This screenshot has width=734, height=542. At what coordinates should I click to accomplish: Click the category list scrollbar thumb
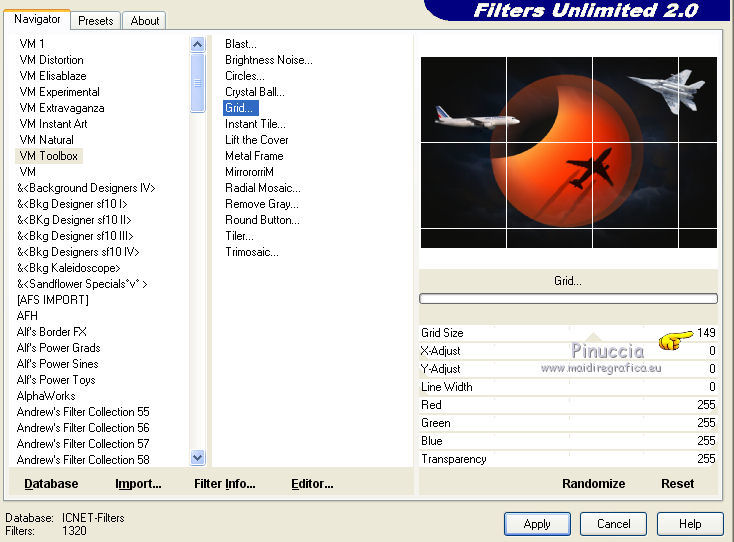pos(198,83)
